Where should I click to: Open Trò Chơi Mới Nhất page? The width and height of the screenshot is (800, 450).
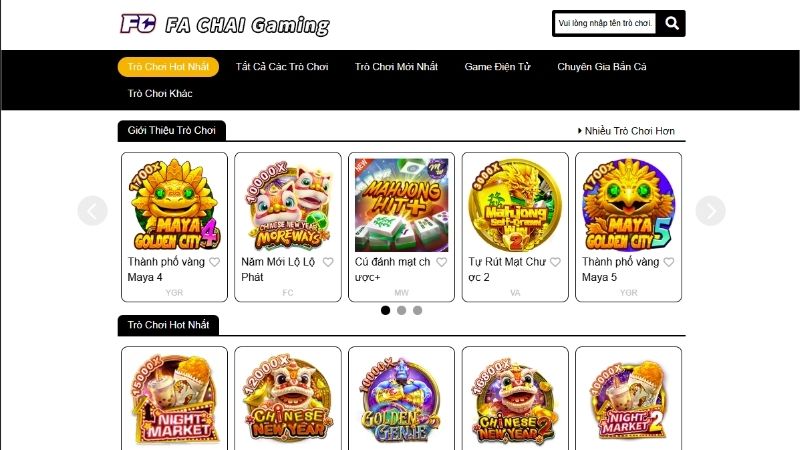click(396, 67)
